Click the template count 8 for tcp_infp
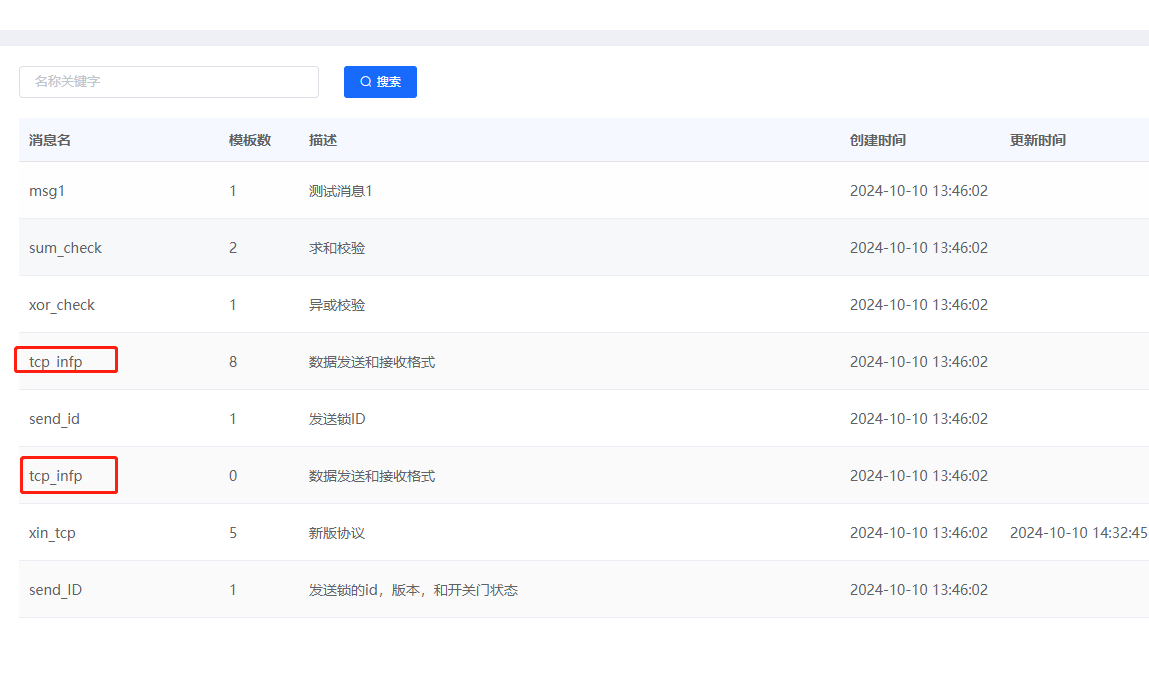This screenshot has width=1149, height=685. tap(233, 361)
